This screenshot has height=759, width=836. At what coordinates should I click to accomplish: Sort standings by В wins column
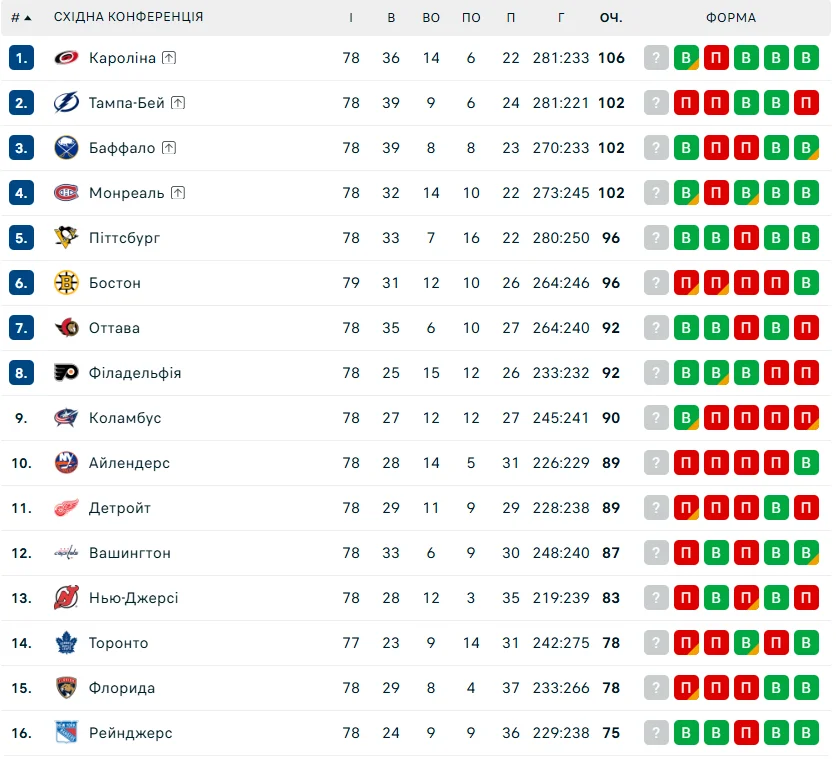point(391,18)
